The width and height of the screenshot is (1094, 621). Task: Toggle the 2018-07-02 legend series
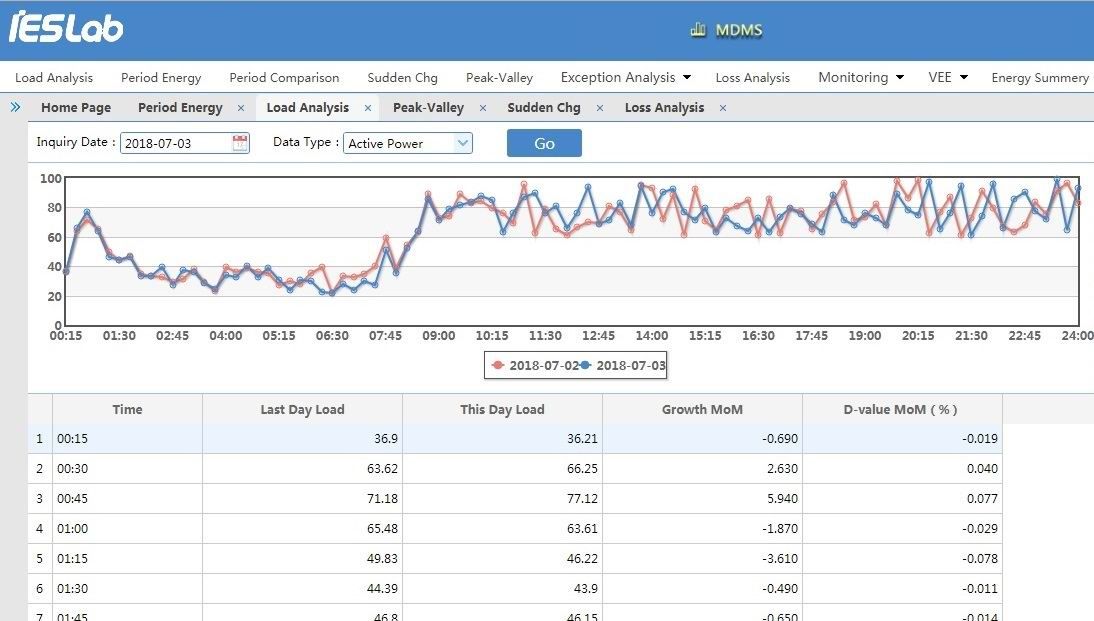[x=536, y=365]
